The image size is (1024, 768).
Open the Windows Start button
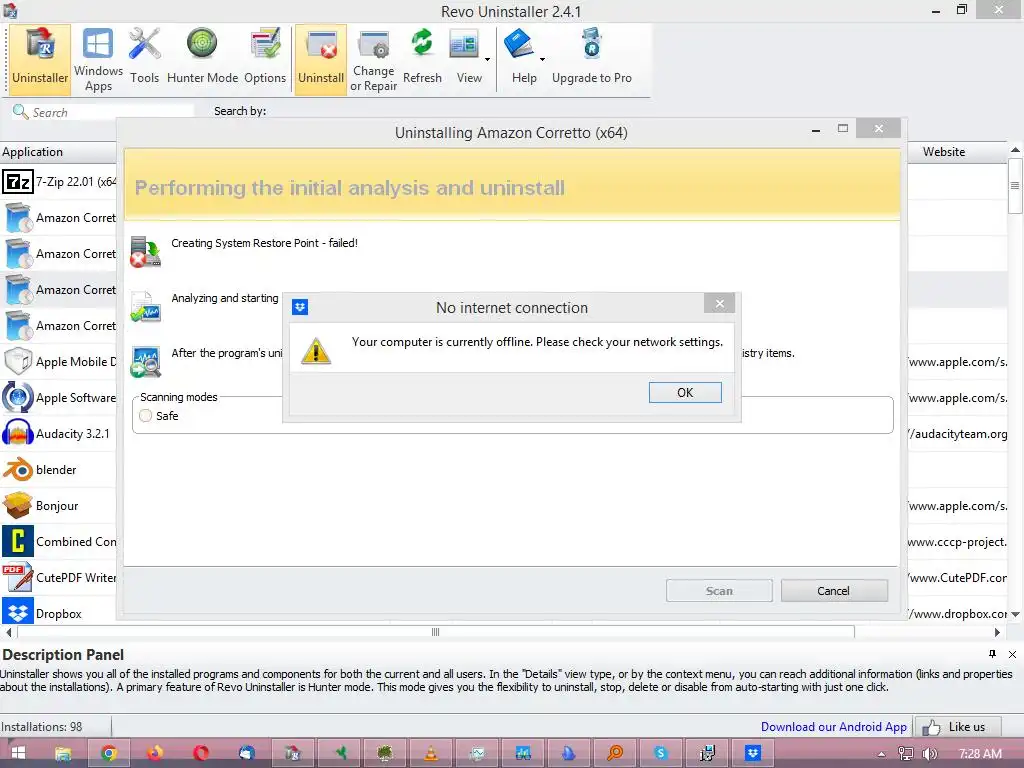(x=18, y=753)
